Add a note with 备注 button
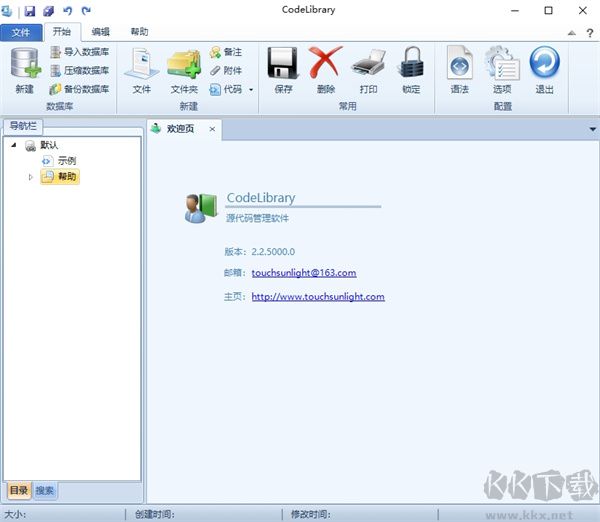 (x=226, y=52)
